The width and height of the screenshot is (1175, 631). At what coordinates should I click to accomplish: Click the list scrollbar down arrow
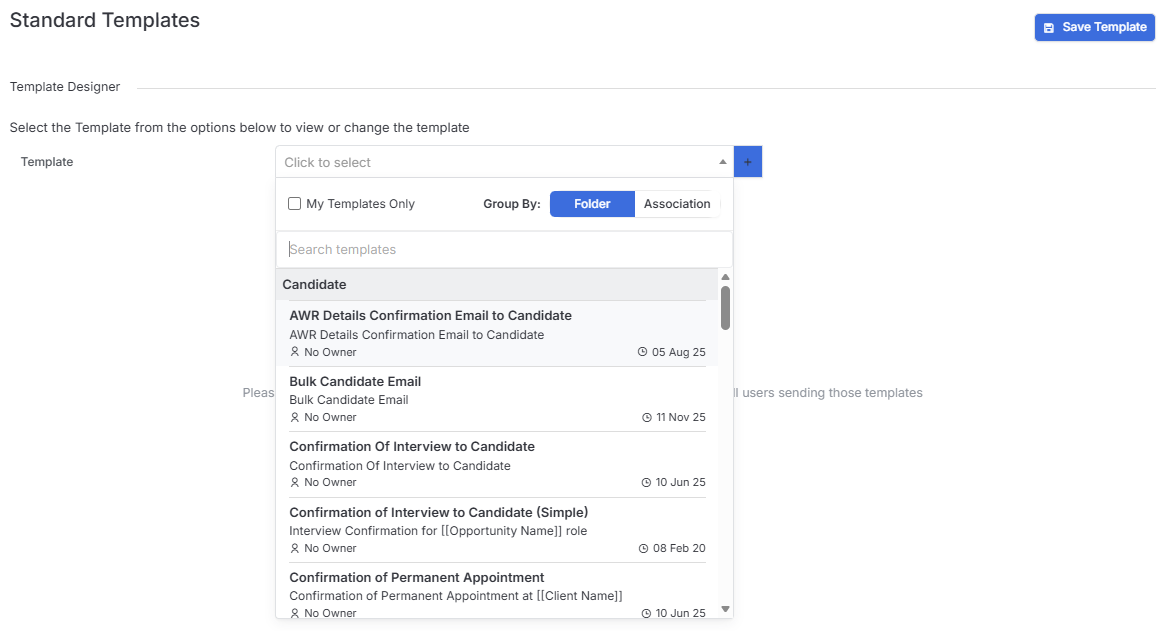pos(725,609)
